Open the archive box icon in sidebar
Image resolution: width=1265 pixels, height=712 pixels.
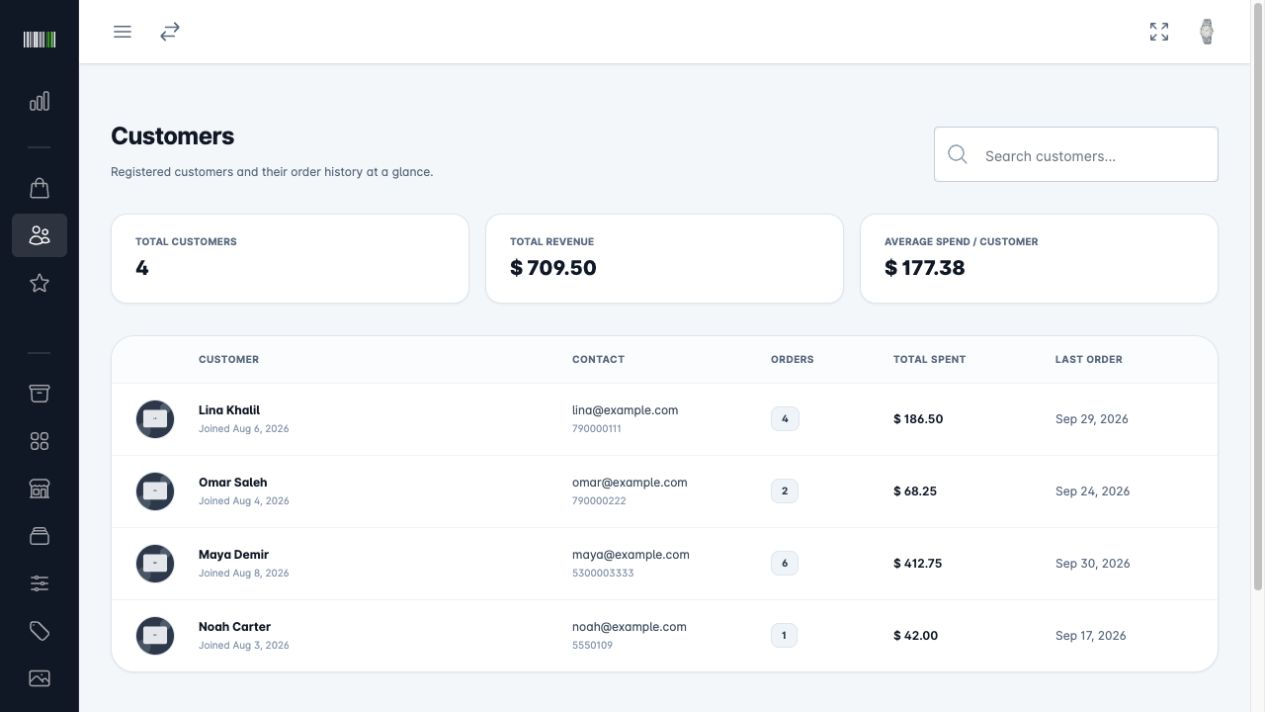39,393
